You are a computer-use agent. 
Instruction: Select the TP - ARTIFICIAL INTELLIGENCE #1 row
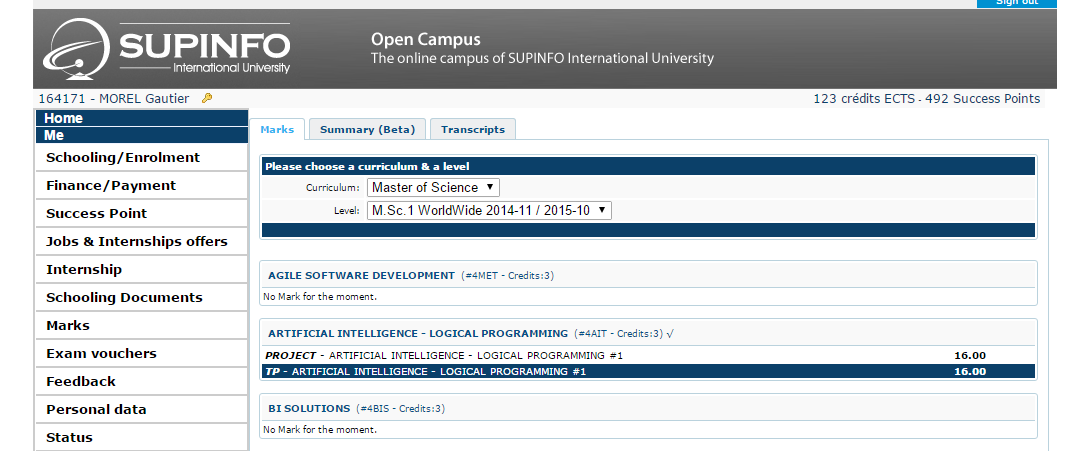(649, 371)
